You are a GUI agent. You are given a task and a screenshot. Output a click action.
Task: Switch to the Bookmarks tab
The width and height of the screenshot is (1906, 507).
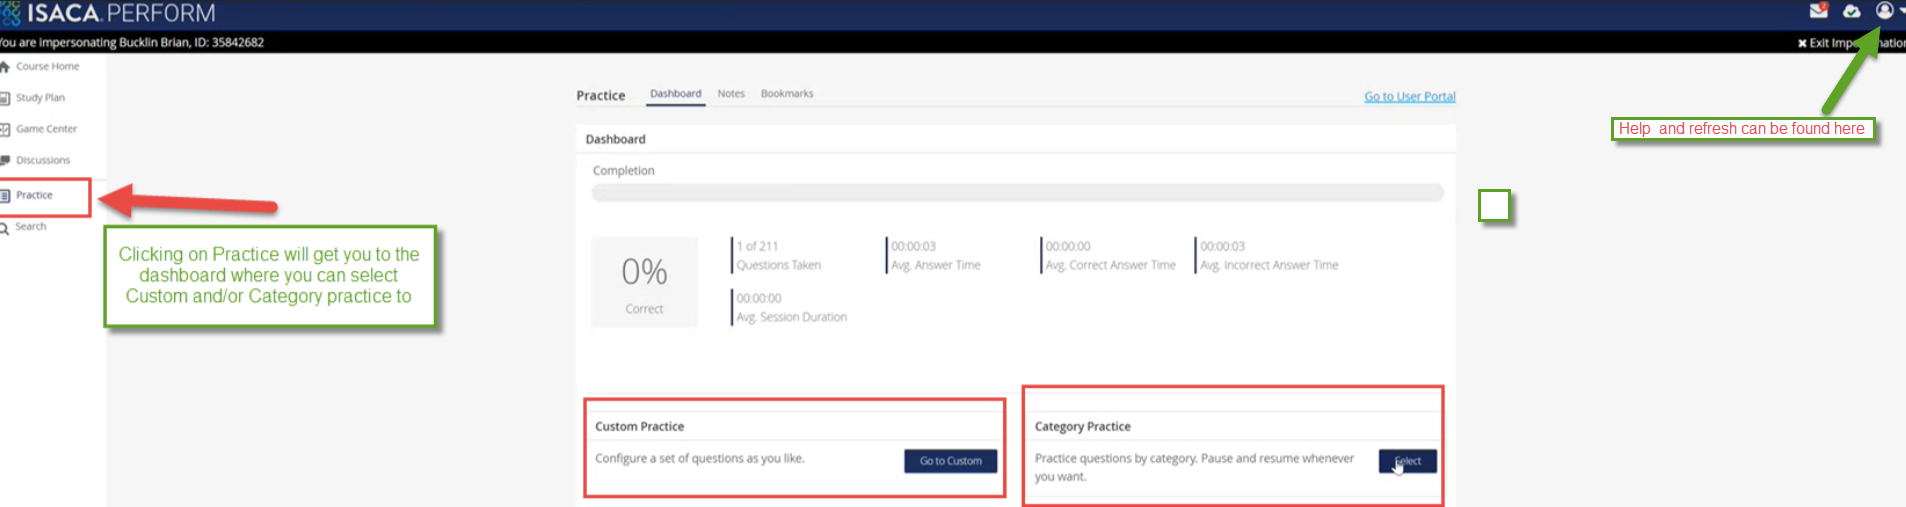(787, 94)
